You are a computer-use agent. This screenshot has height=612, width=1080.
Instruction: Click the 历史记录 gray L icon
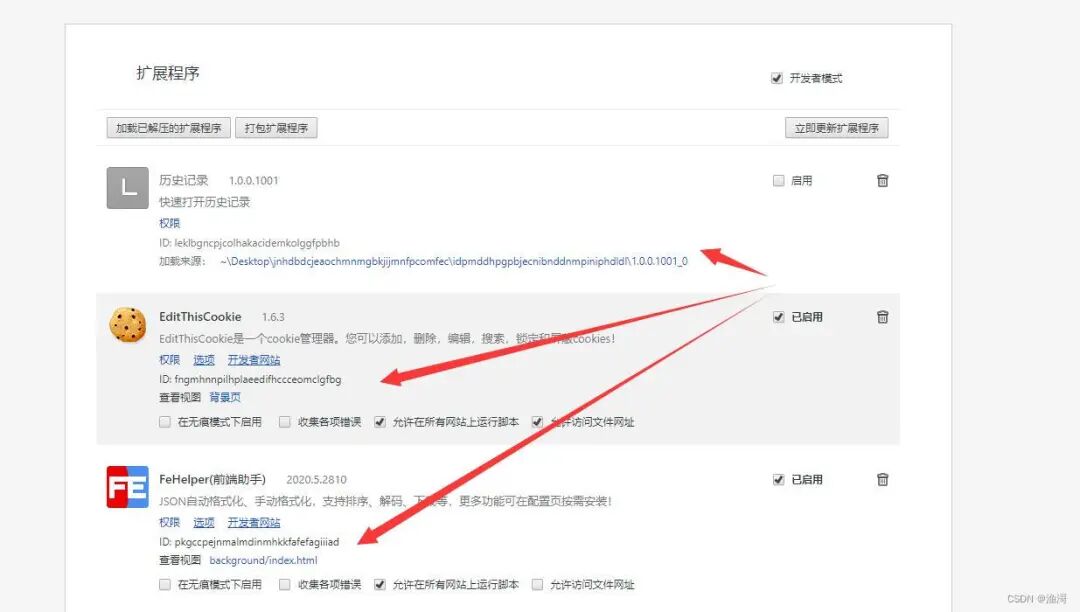[127, 187]
